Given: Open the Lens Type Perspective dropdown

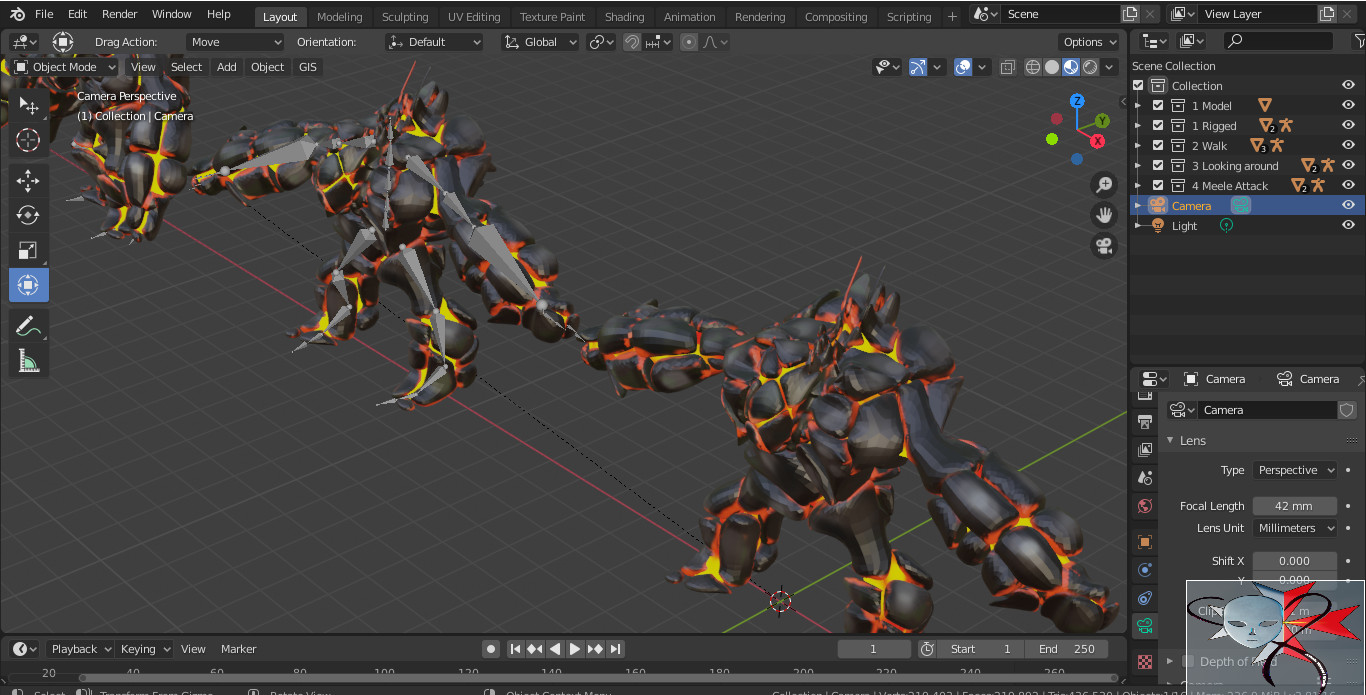Looking at the screenshot, I should coord(1295,470).
